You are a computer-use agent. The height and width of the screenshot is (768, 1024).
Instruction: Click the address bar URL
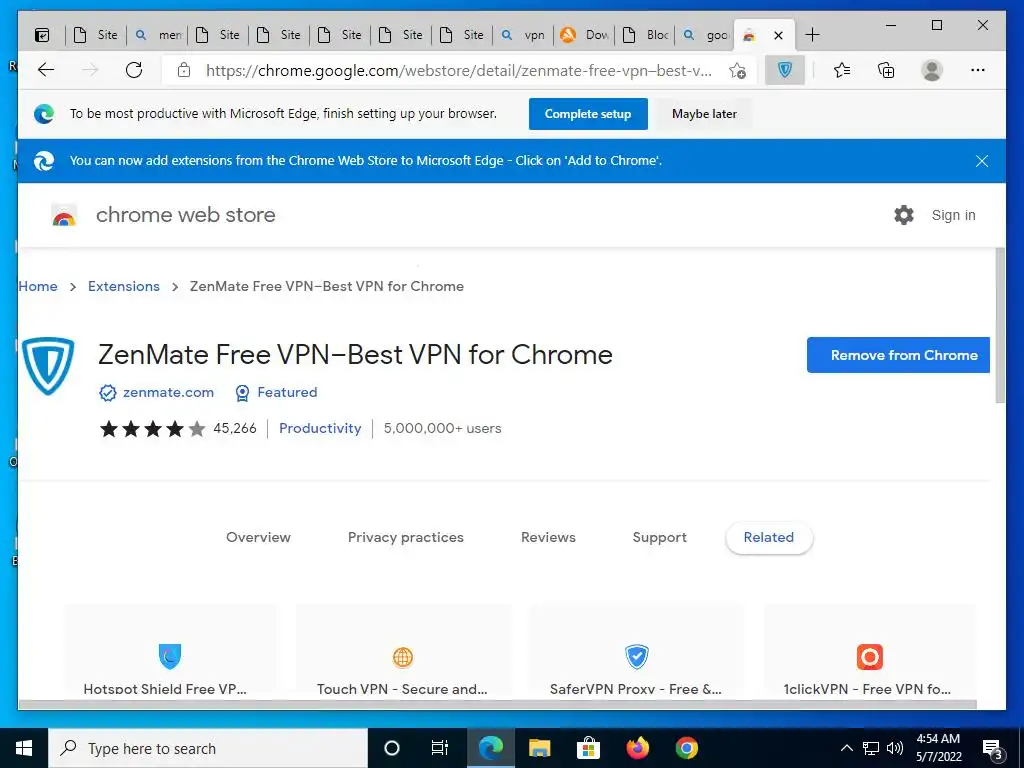point(458,71)
